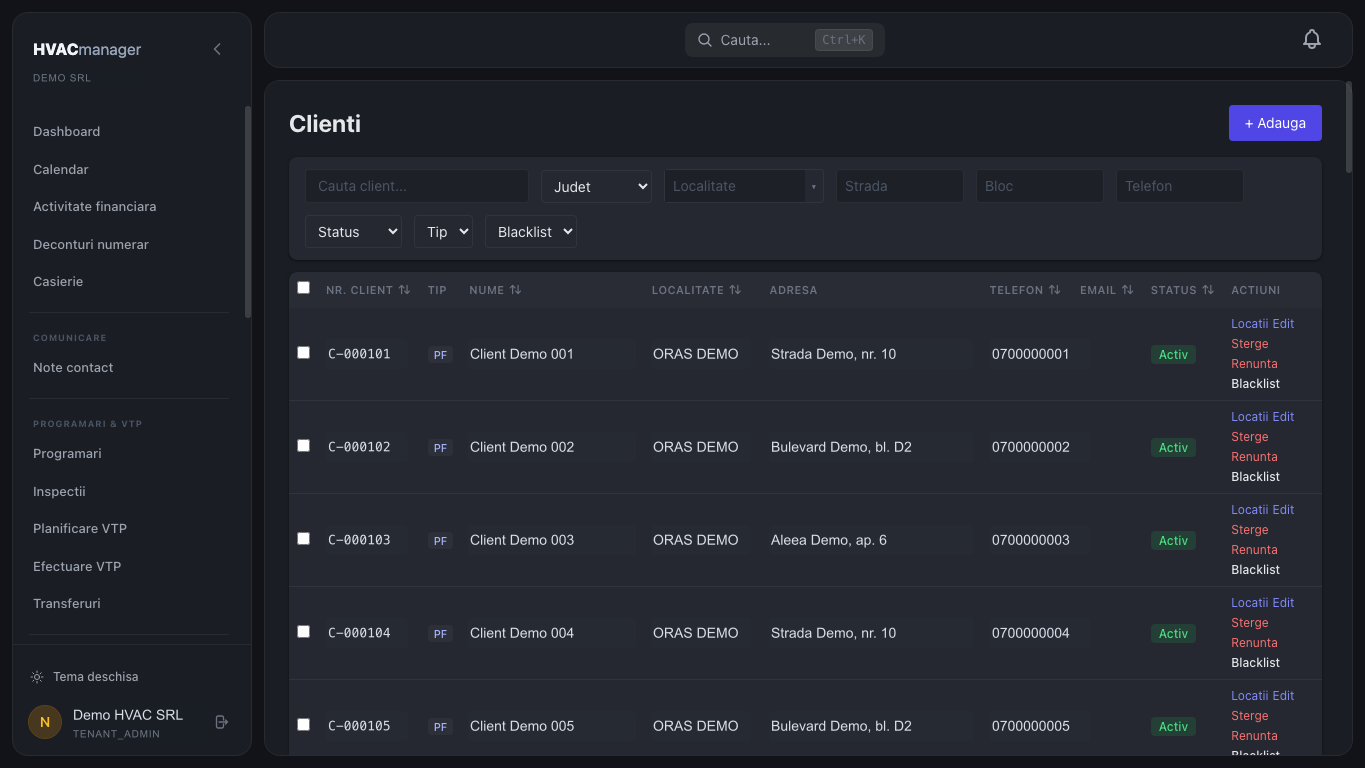The width and height of the screenshot is (1365, 768).
Task: Click Blacklist for Client Demo 001
Action: pyautogui.click(x=1255, y=384)
